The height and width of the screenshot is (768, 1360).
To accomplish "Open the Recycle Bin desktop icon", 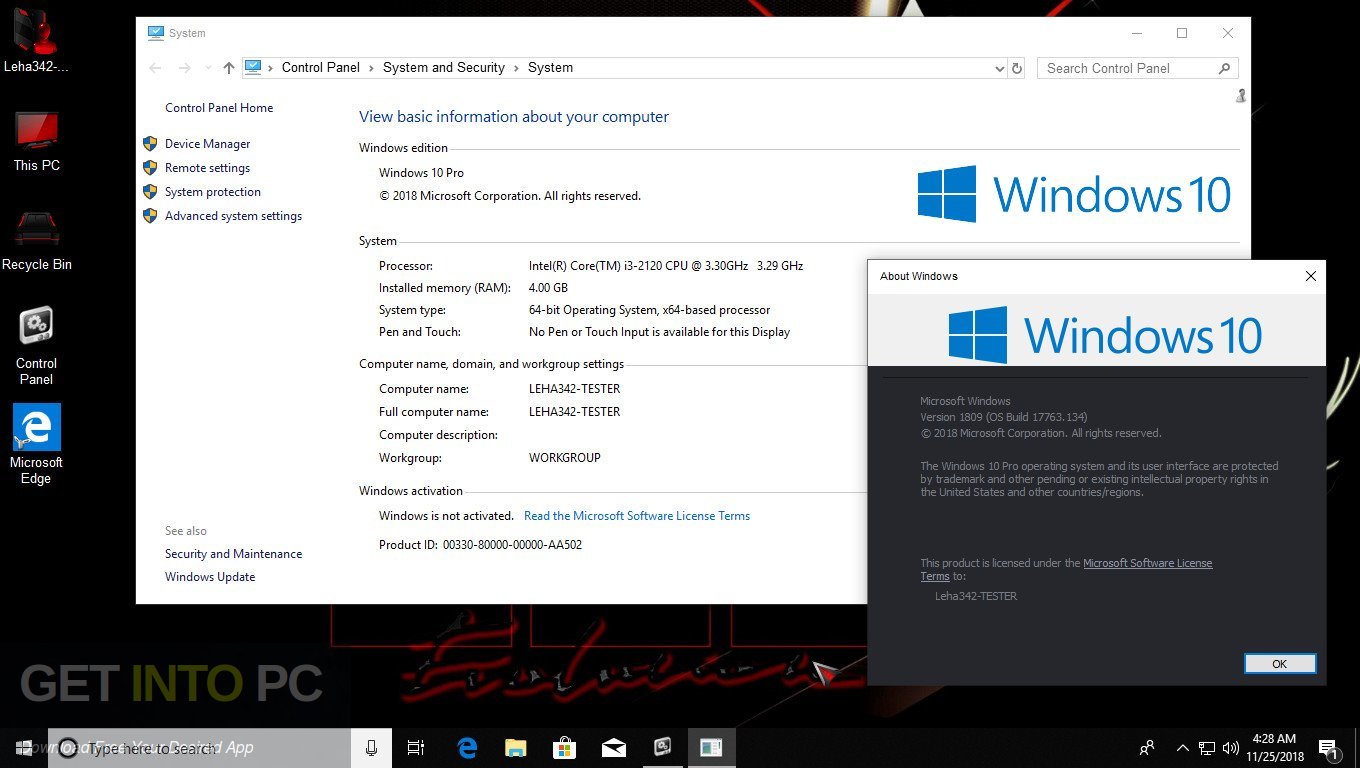I will [36, 239].
